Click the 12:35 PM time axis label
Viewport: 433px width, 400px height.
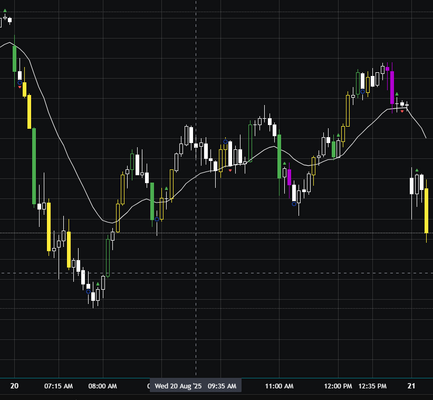coord(373,386)
